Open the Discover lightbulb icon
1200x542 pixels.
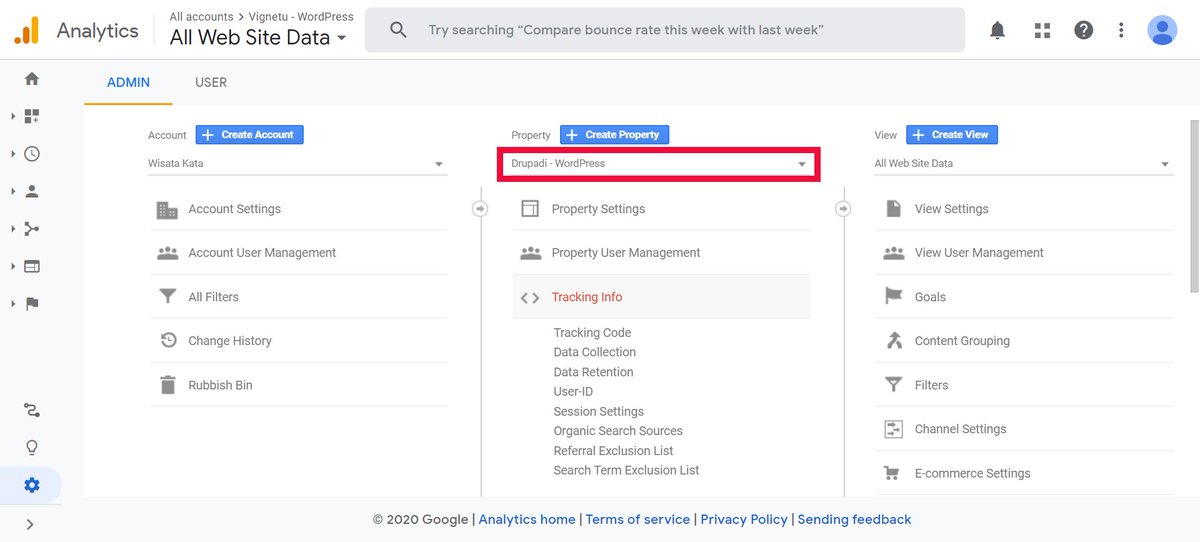click(32, 447)
